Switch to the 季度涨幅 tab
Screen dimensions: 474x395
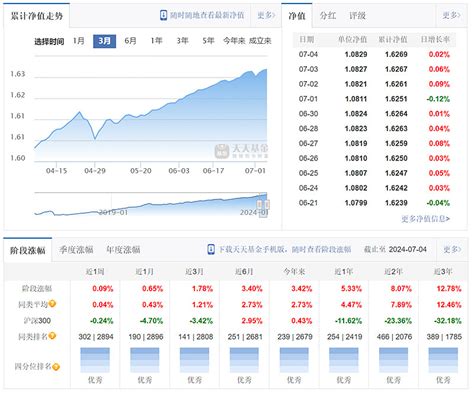[76, 250]
